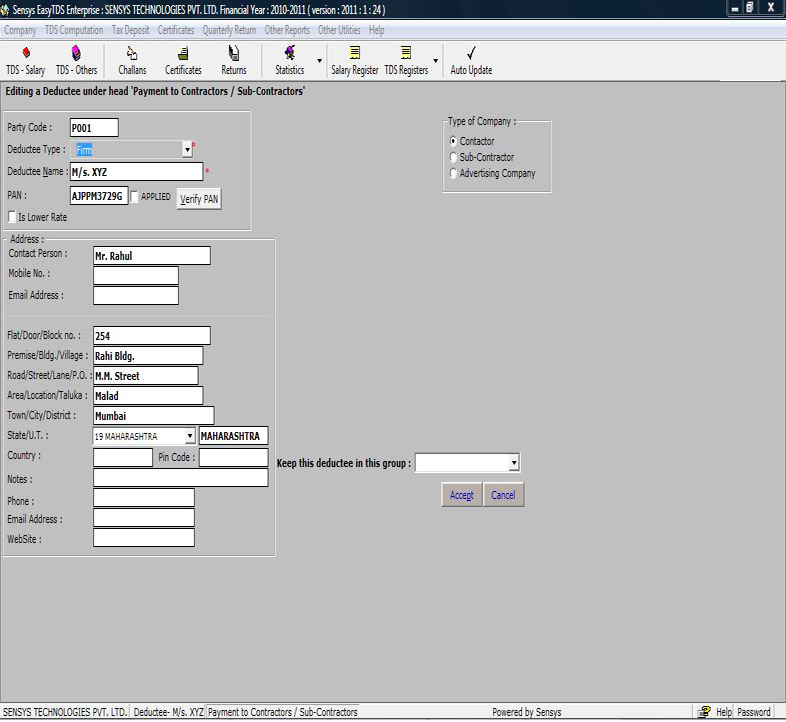Click Cancel button

click(503, 495)
